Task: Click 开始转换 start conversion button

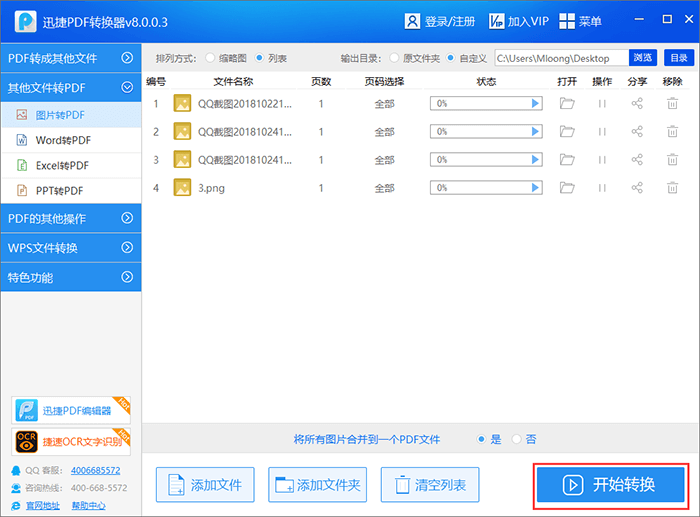Action: pyautogui.click(x=611, y=485)
